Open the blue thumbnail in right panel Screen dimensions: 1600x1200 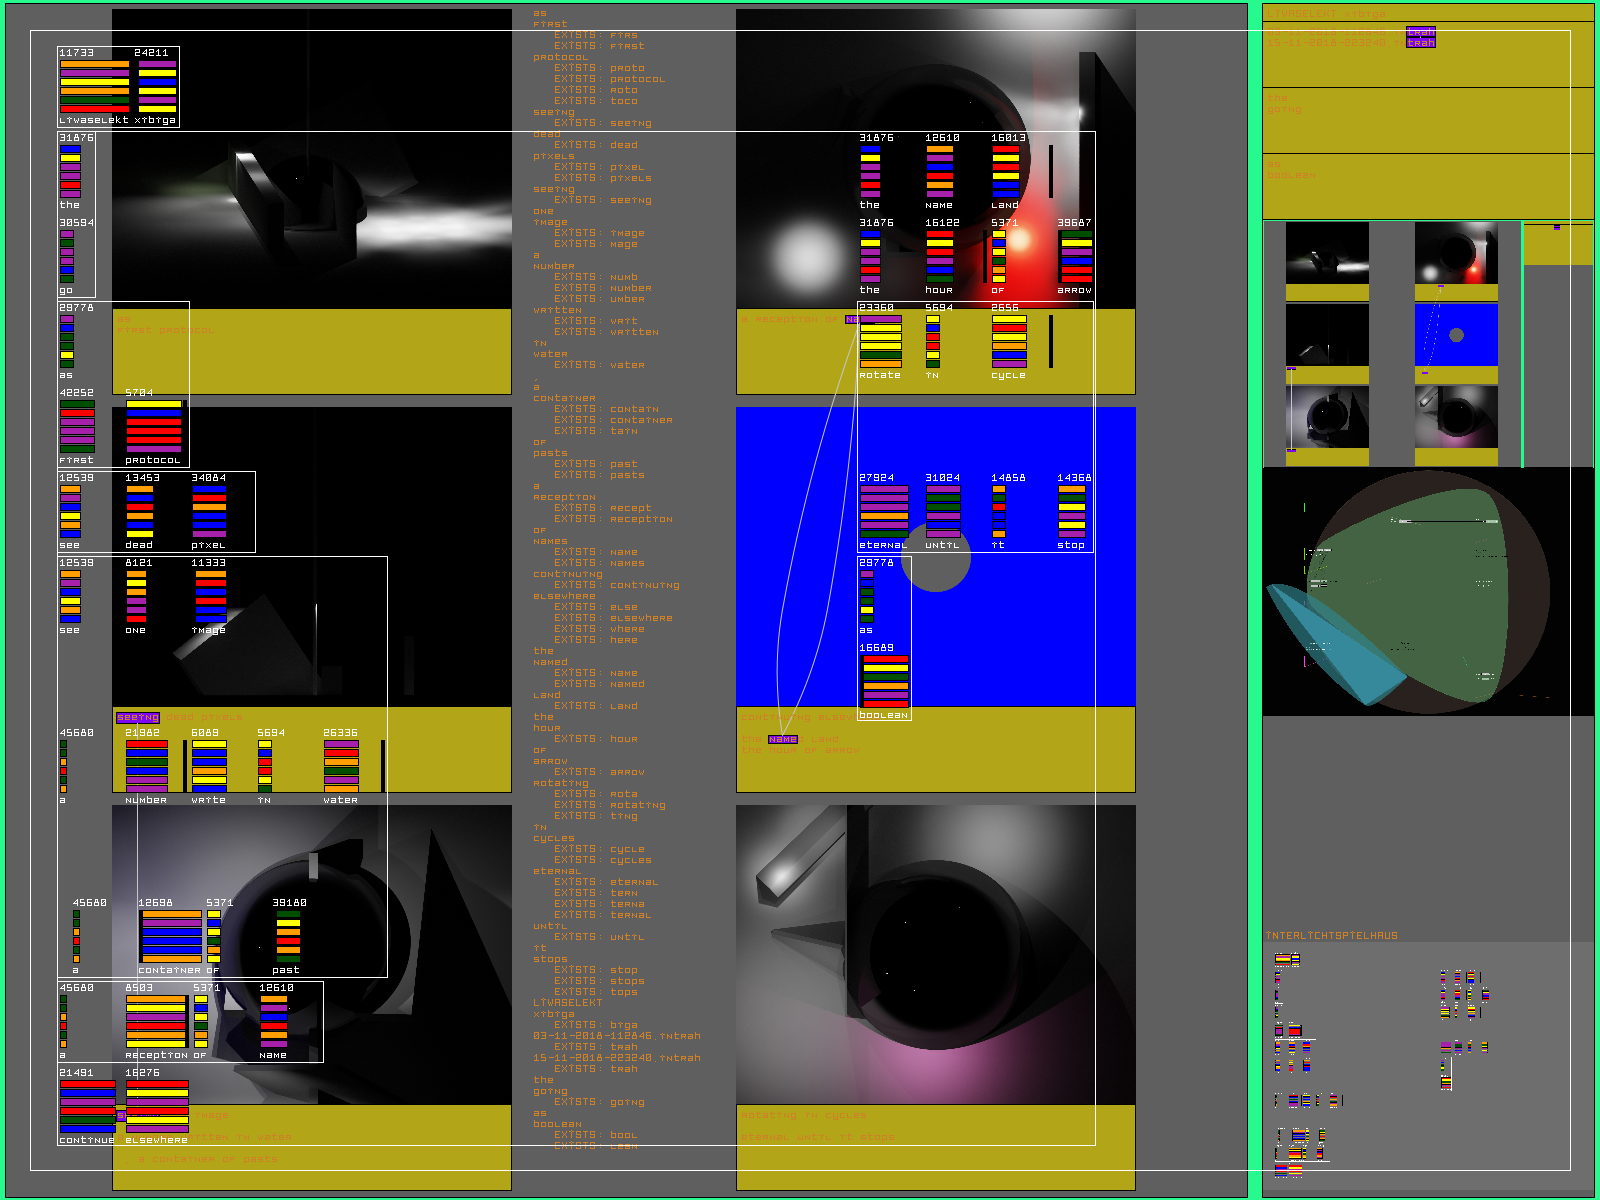point(1456,335)
